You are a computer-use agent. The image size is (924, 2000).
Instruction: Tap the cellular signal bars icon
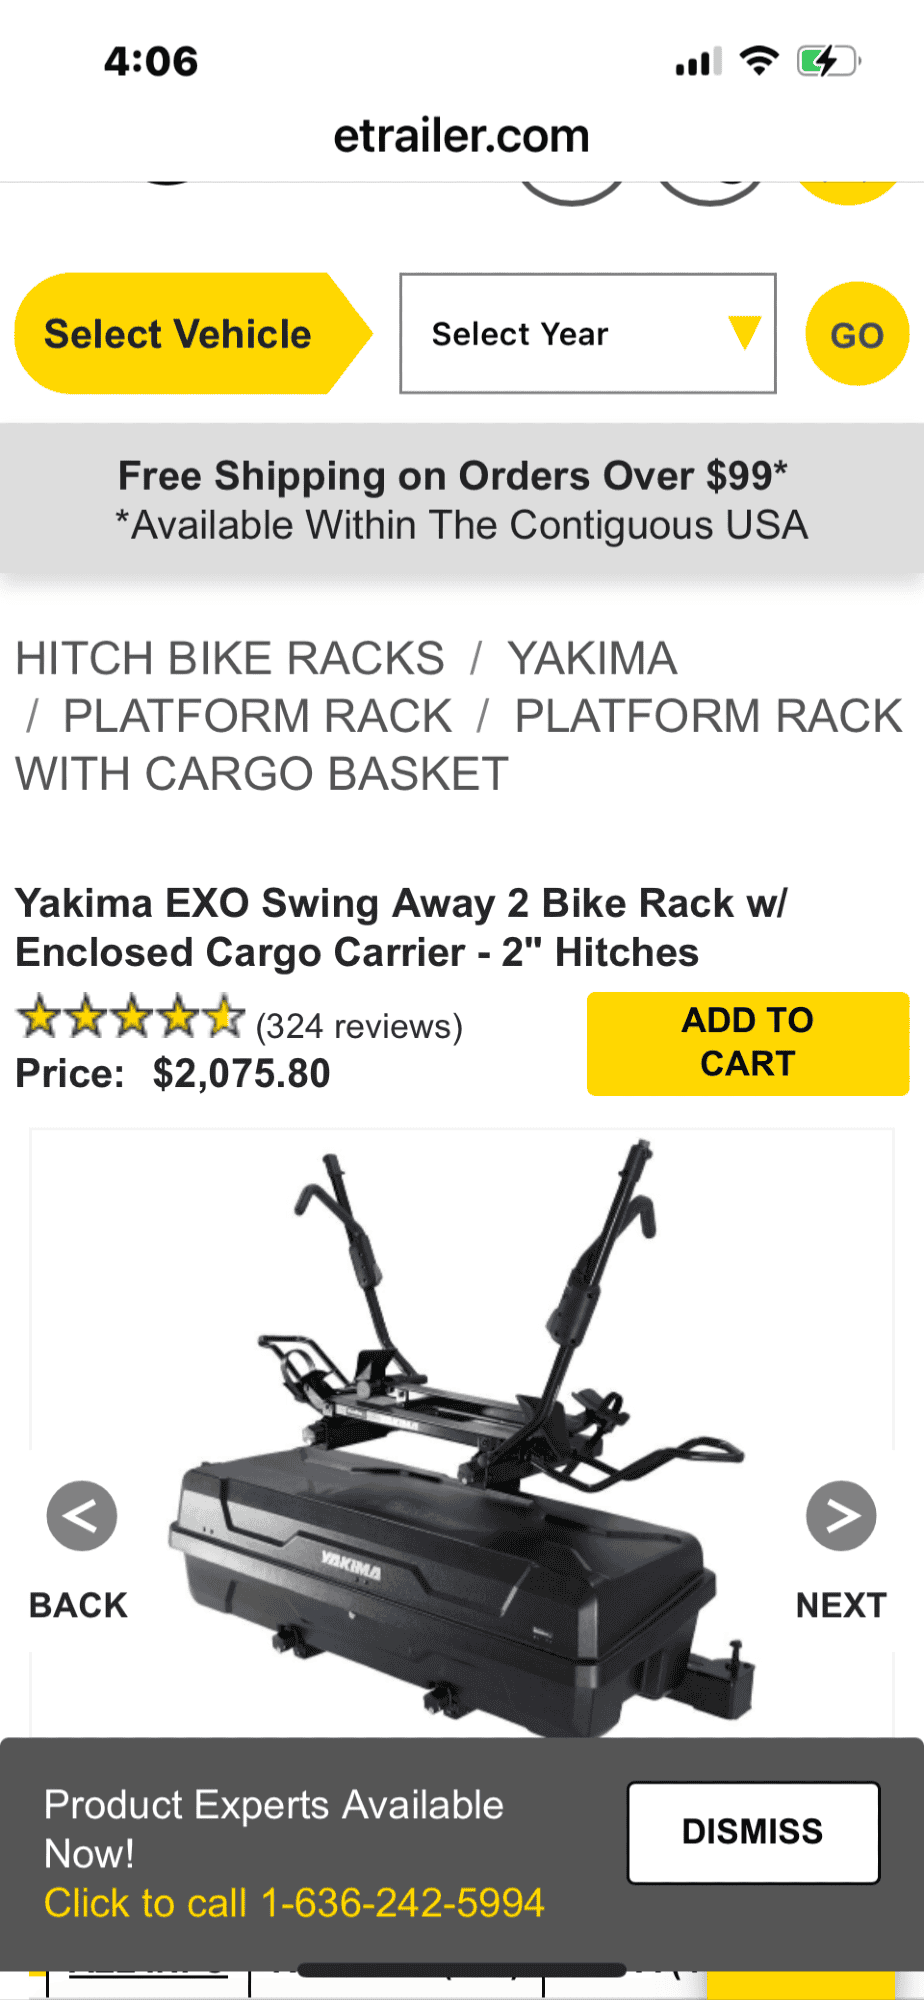698,62
